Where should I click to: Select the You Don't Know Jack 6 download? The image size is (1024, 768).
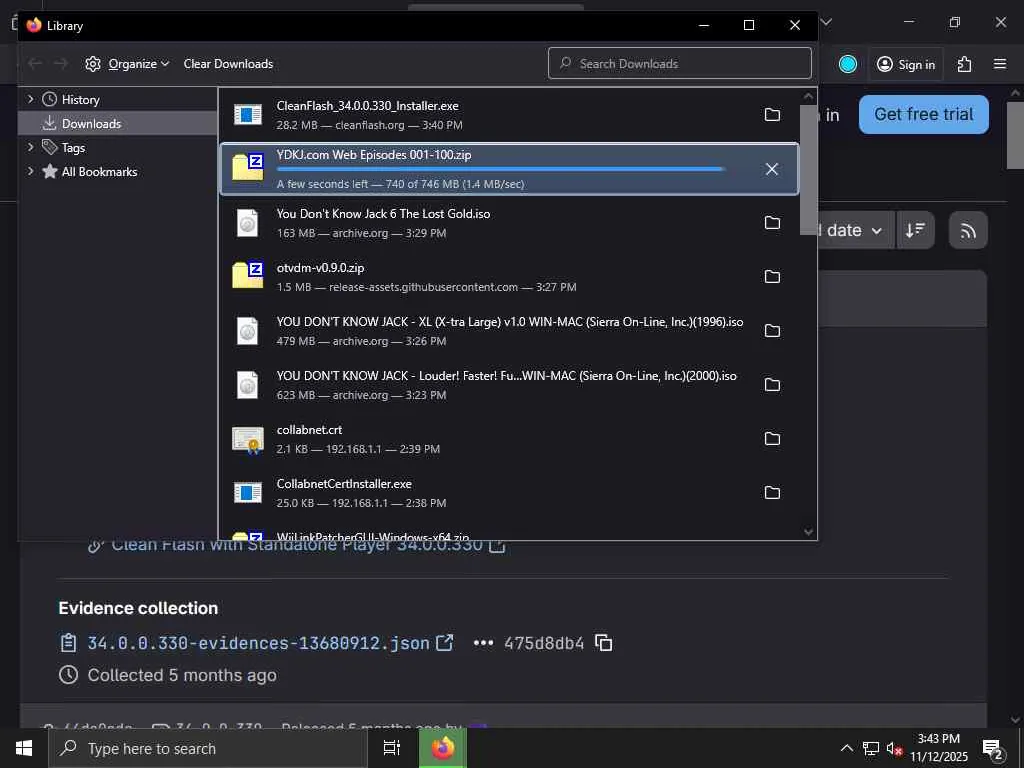[x=509, y=223]
